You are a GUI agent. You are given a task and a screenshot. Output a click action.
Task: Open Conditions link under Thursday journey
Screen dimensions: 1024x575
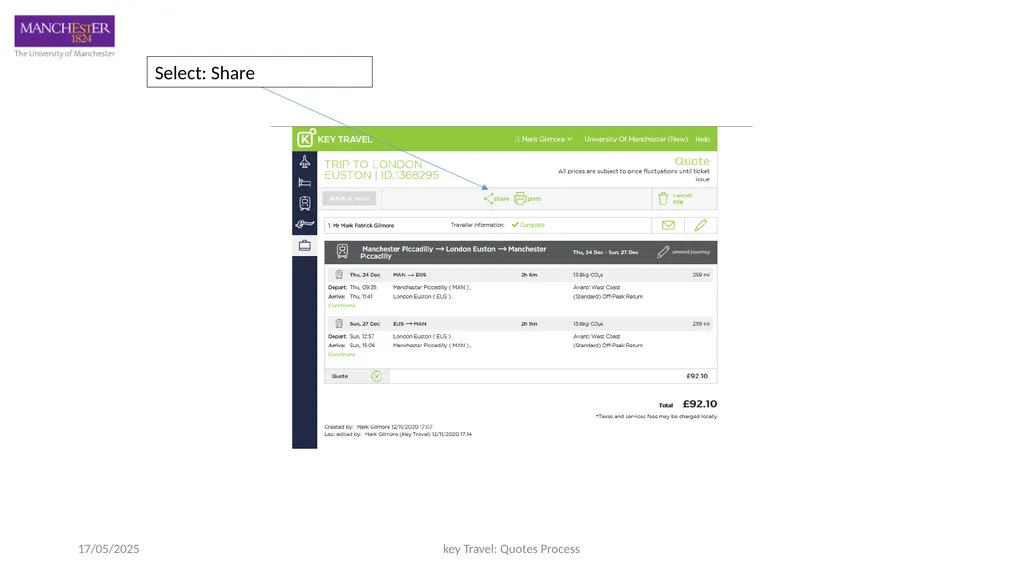pyautogui.click(x=342, y=305)
